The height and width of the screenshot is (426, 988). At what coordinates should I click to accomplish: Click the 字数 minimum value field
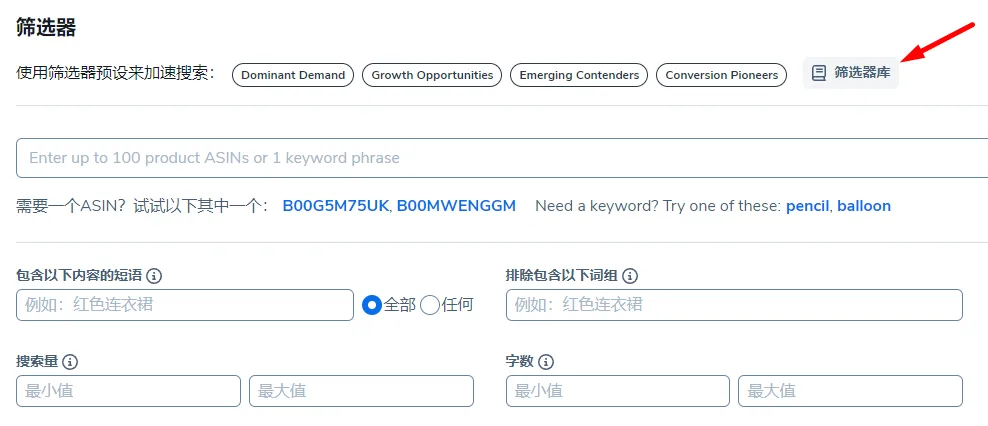[x=618, y=391]
